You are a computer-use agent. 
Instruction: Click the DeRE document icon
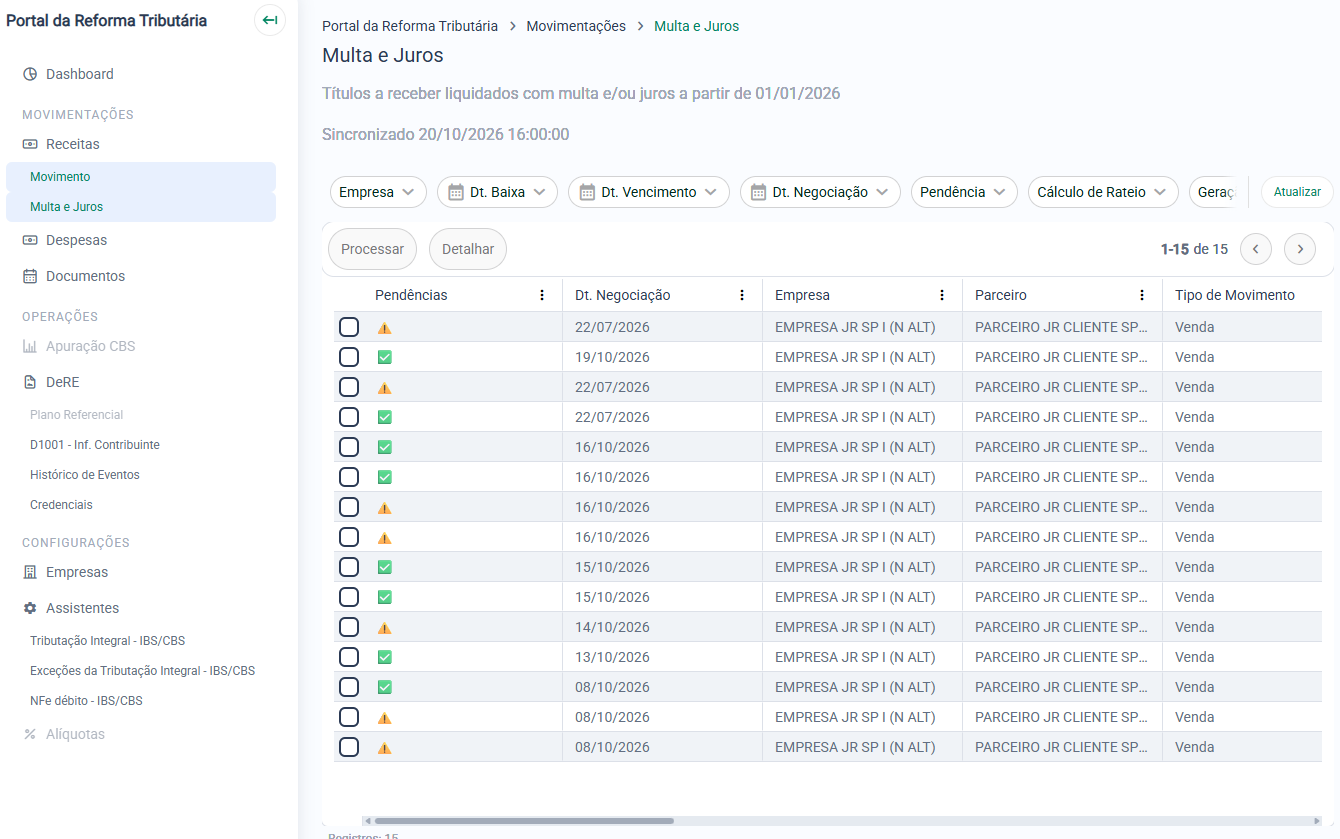click(x=30, y=382)
